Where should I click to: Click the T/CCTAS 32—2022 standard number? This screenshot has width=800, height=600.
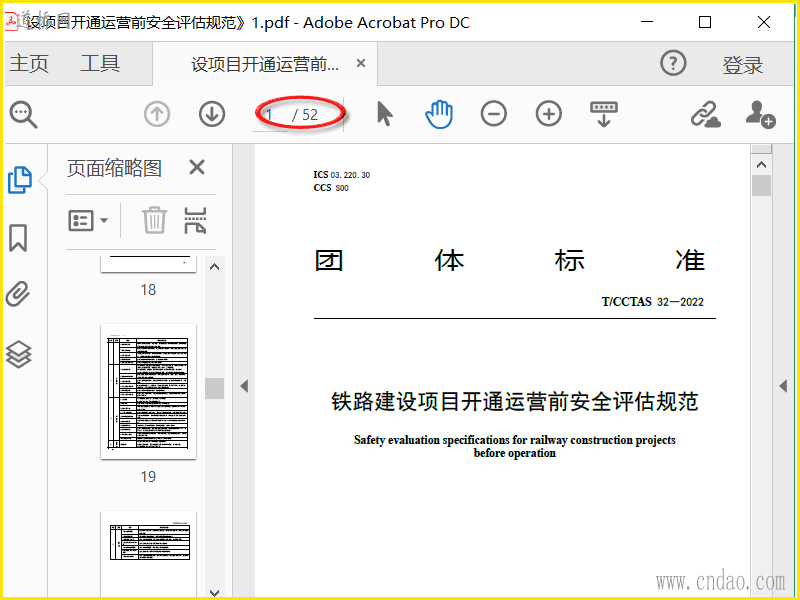653,302
